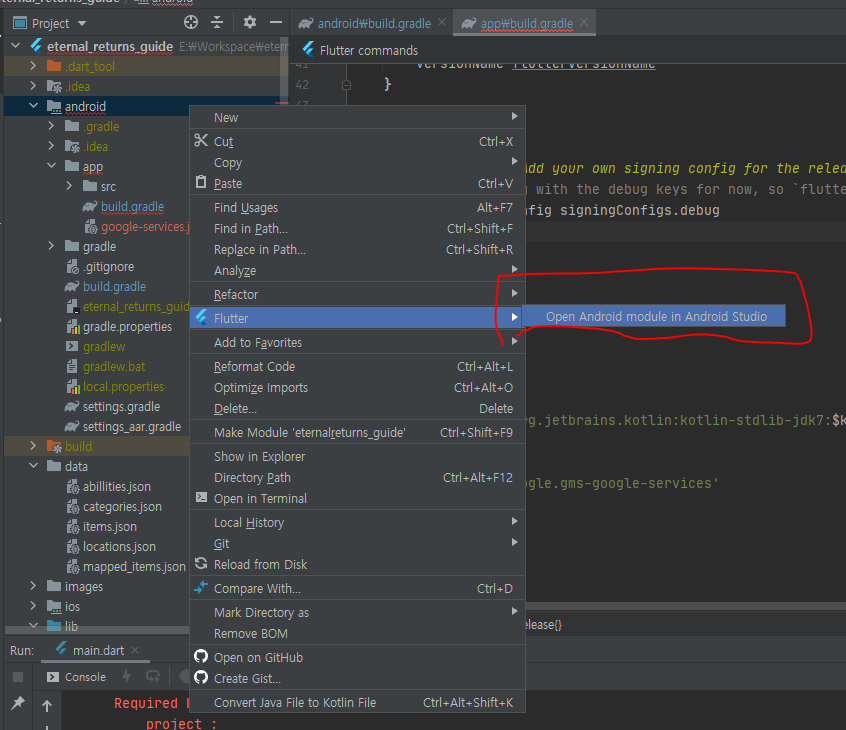Choose Compare With...
The height and width of the screenshot is (730, 846).
pos(357,588)
